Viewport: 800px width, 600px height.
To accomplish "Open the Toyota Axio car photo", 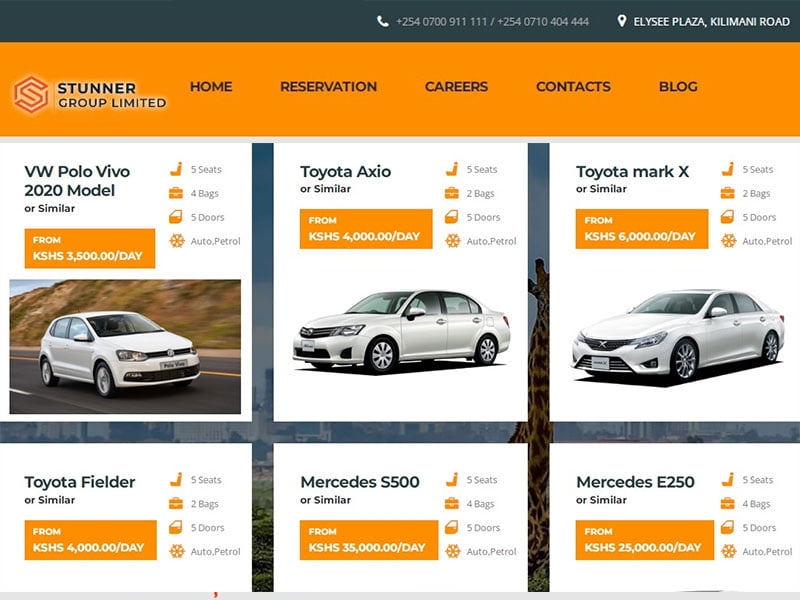I will click(401, 332).
